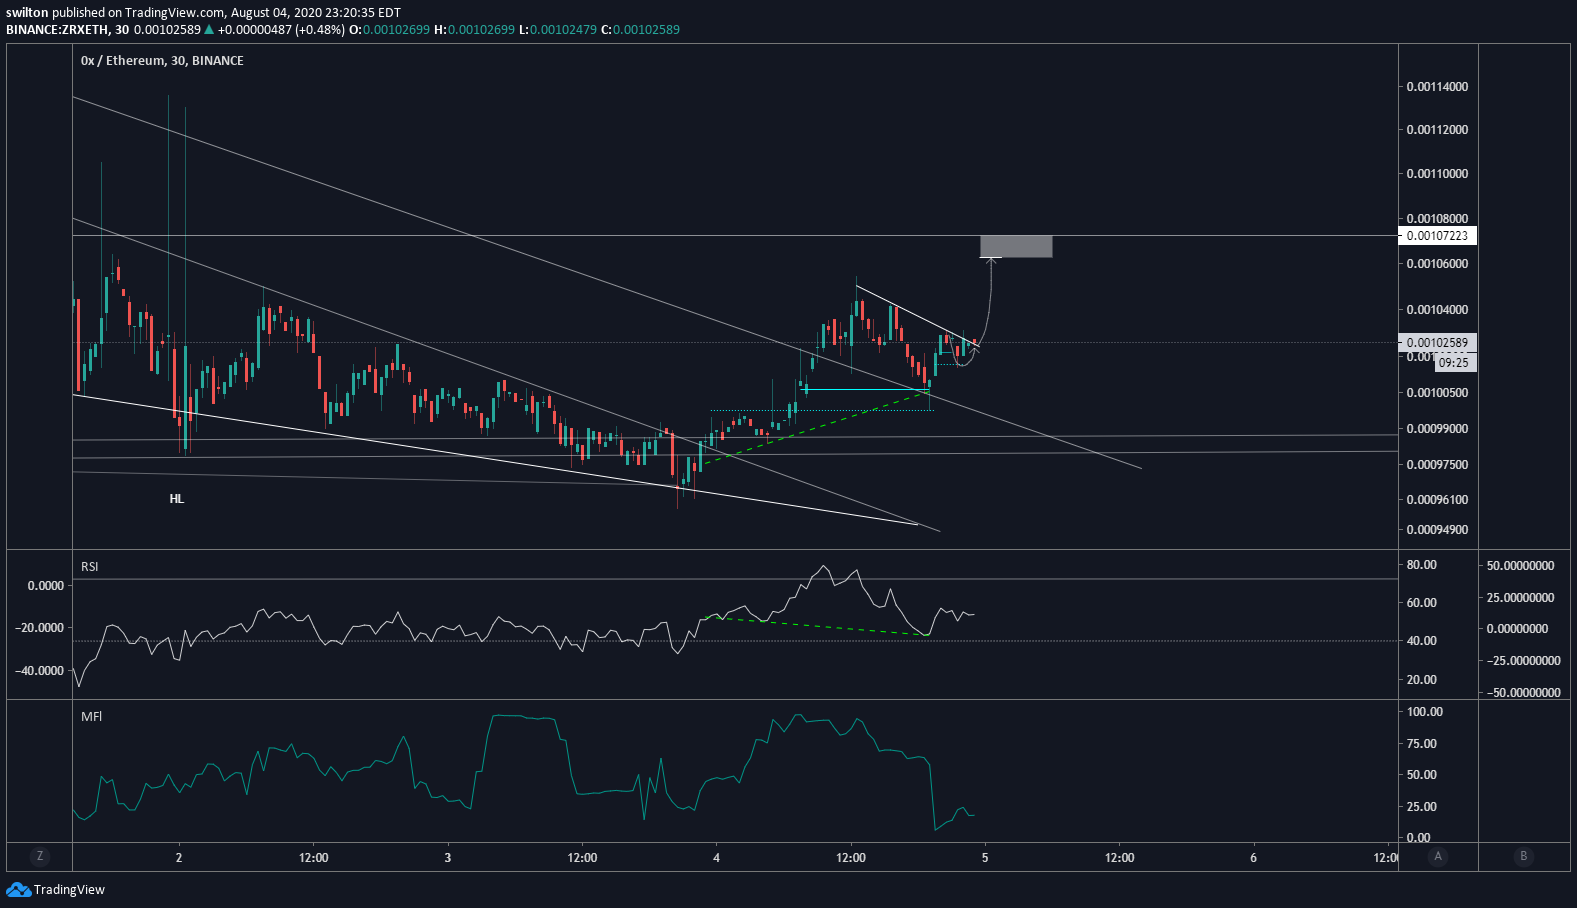Click the MFI scale value 75.00
Viewport: 1577px width, 908px height.
(1422, 744)
